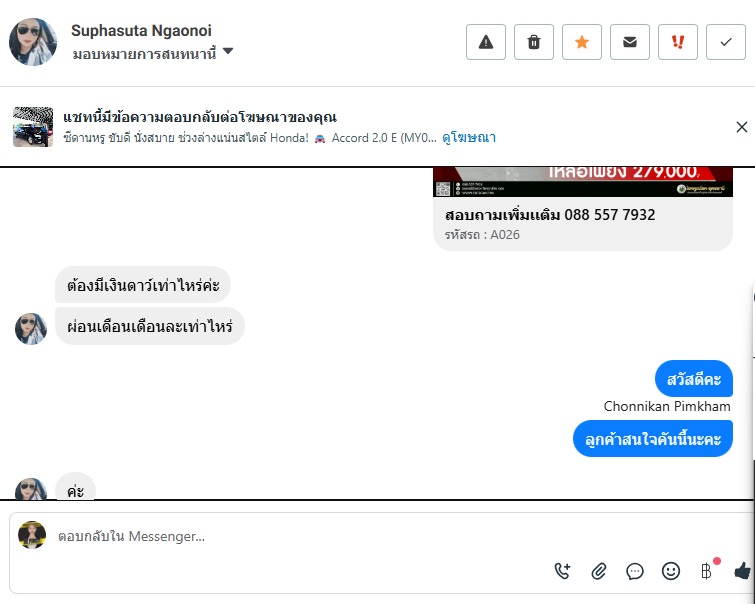Open the emoji picker smiley icon

tap(671, 571)
